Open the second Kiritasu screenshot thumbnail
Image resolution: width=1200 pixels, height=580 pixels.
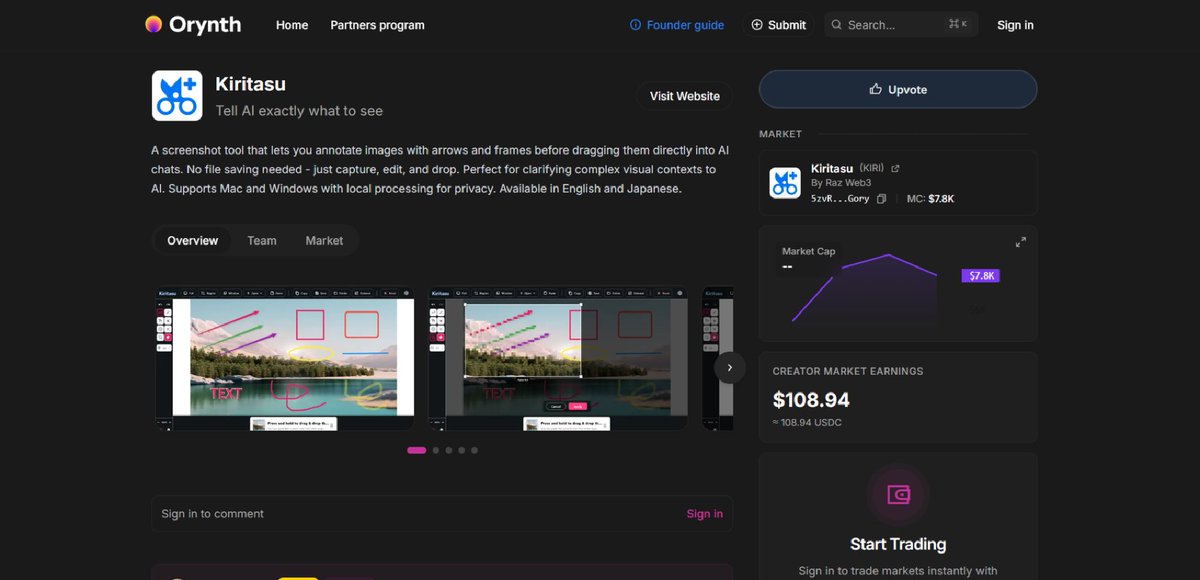558,360
